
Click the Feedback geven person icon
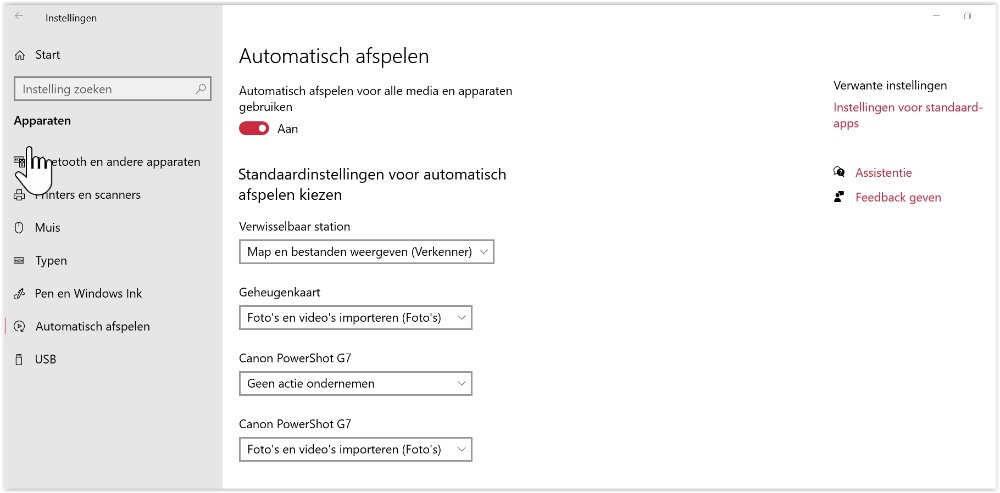coord(840,197)
